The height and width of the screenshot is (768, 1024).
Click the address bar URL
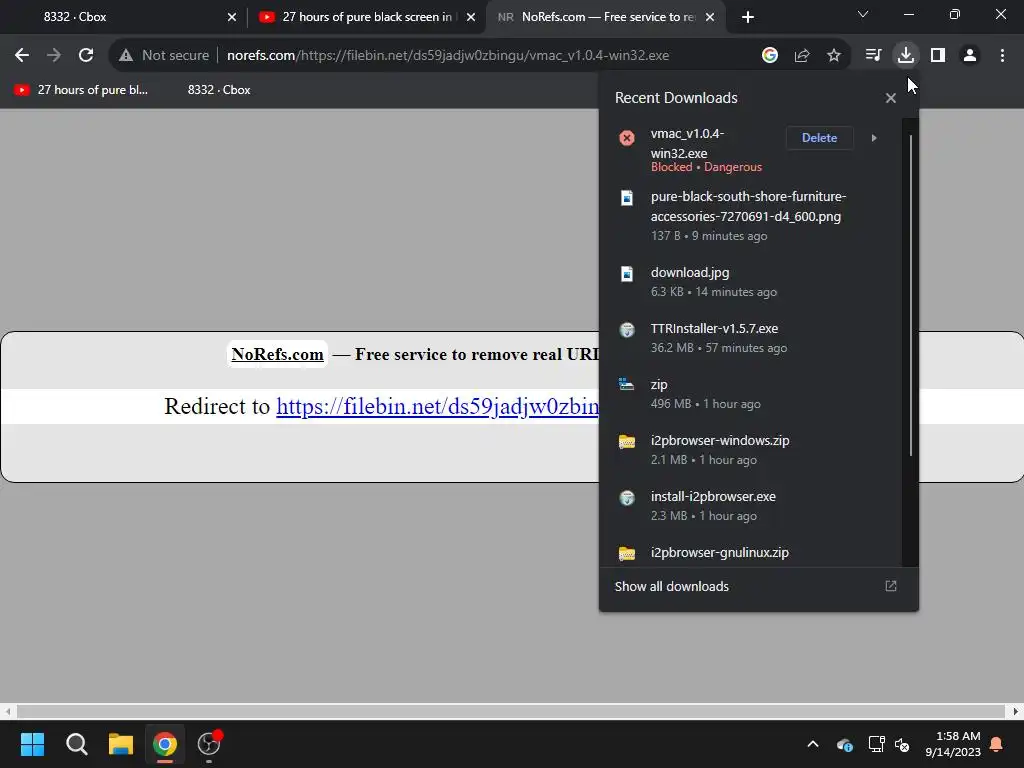[x=448, y=56]
